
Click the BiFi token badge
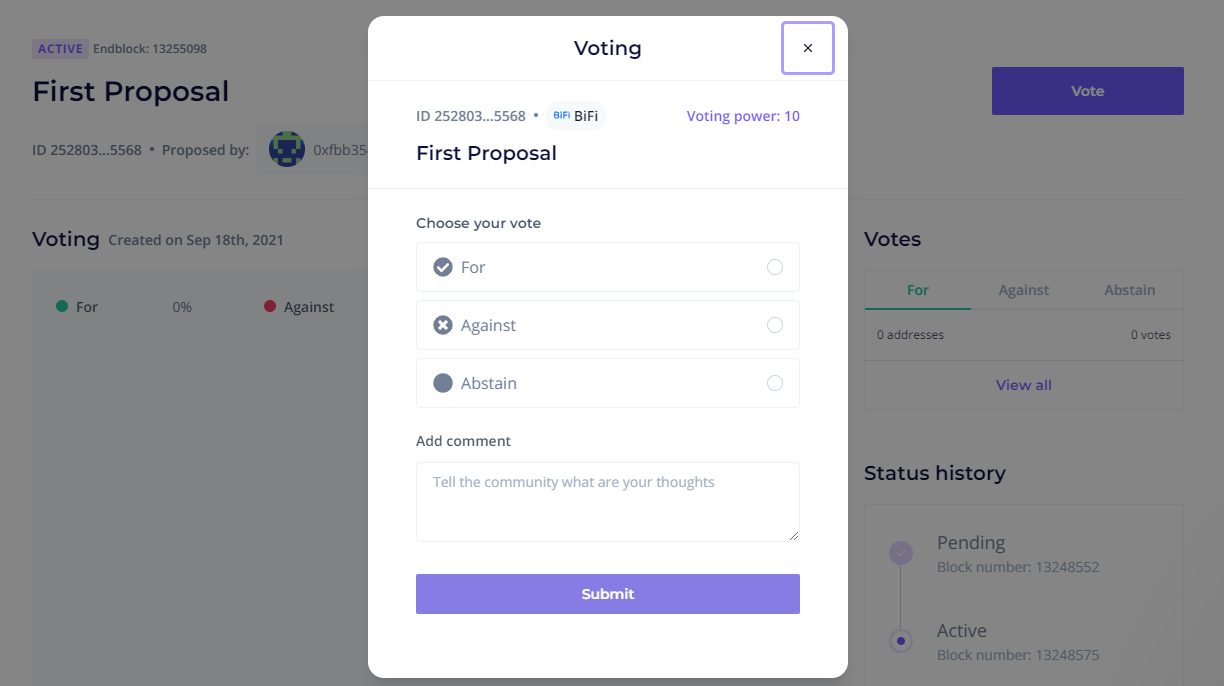click(576, 116)
